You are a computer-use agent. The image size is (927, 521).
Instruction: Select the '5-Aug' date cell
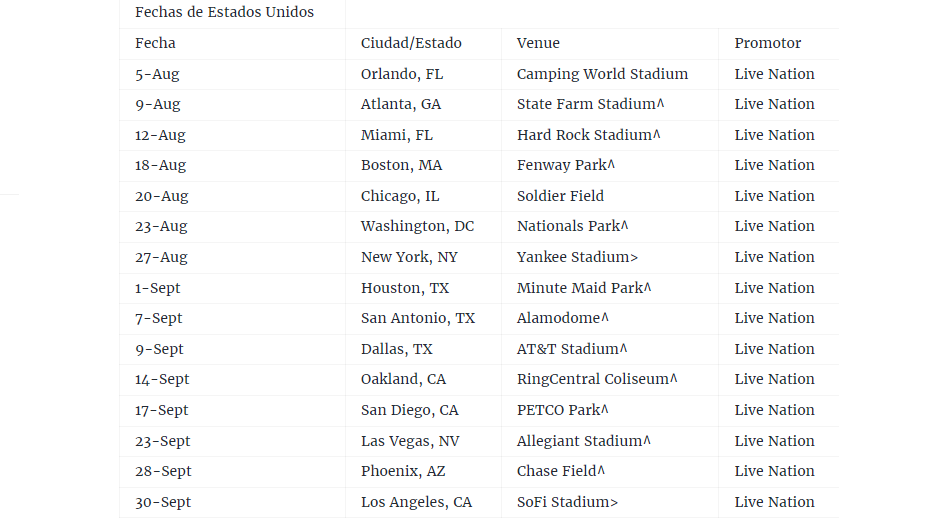[157, 74]
